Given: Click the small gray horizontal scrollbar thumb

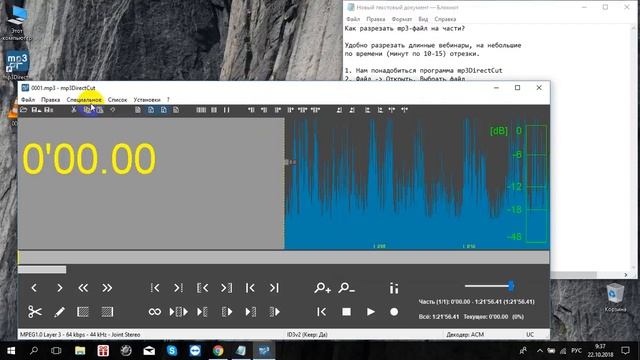Looking at the screenshot, I should point(42,269).
